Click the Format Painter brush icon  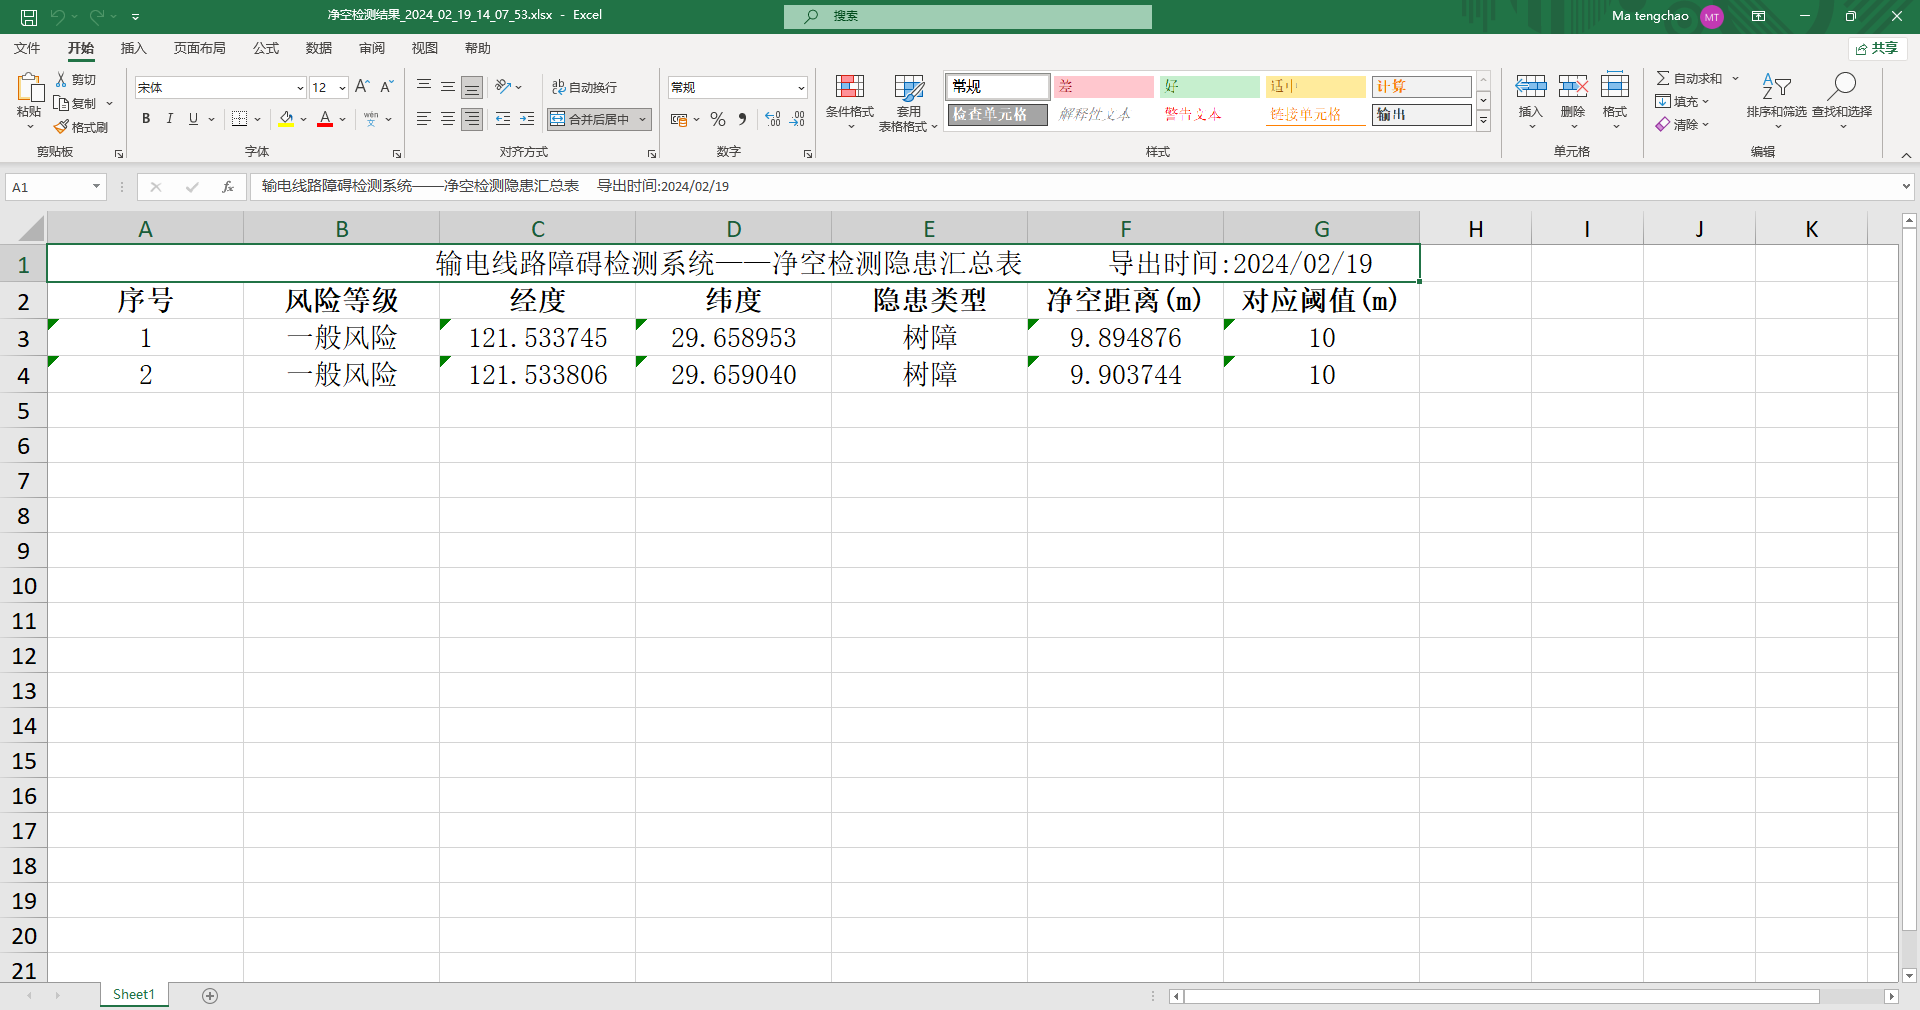(62, 127)
